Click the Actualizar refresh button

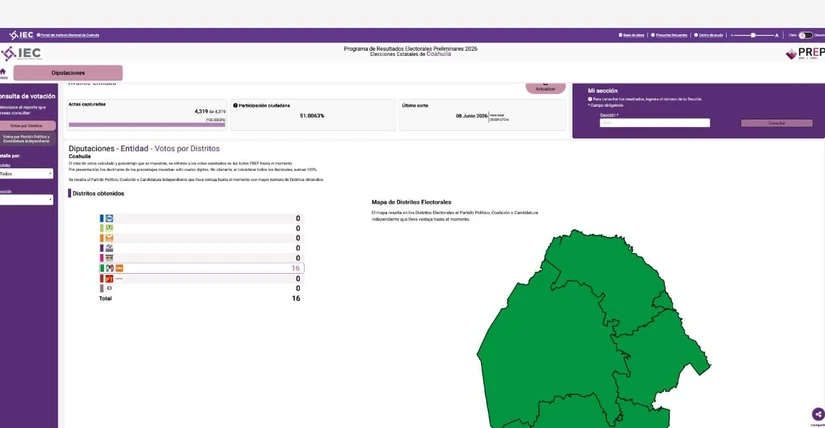(545, 87)
